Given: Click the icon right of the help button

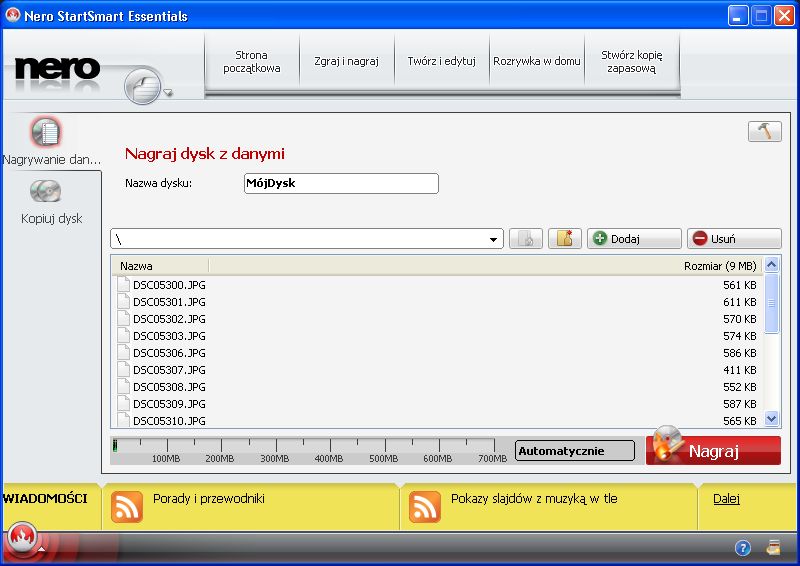Looking at the screenshot, I should click(773, 548).
